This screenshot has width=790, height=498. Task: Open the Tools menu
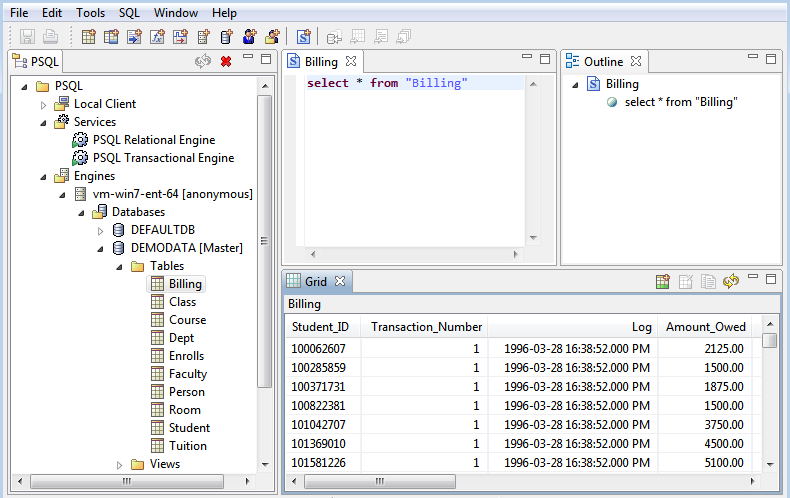(x=91, y=13)
